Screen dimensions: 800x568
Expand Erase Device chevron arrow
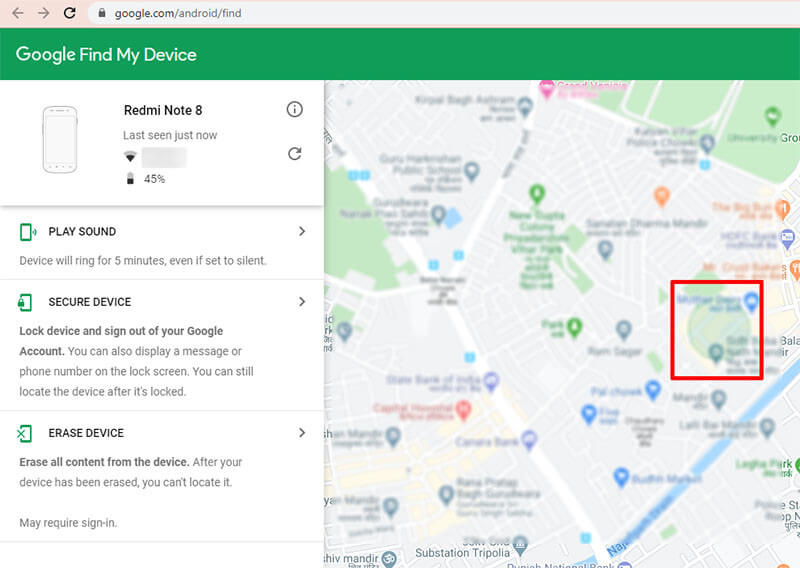(302, 433)
